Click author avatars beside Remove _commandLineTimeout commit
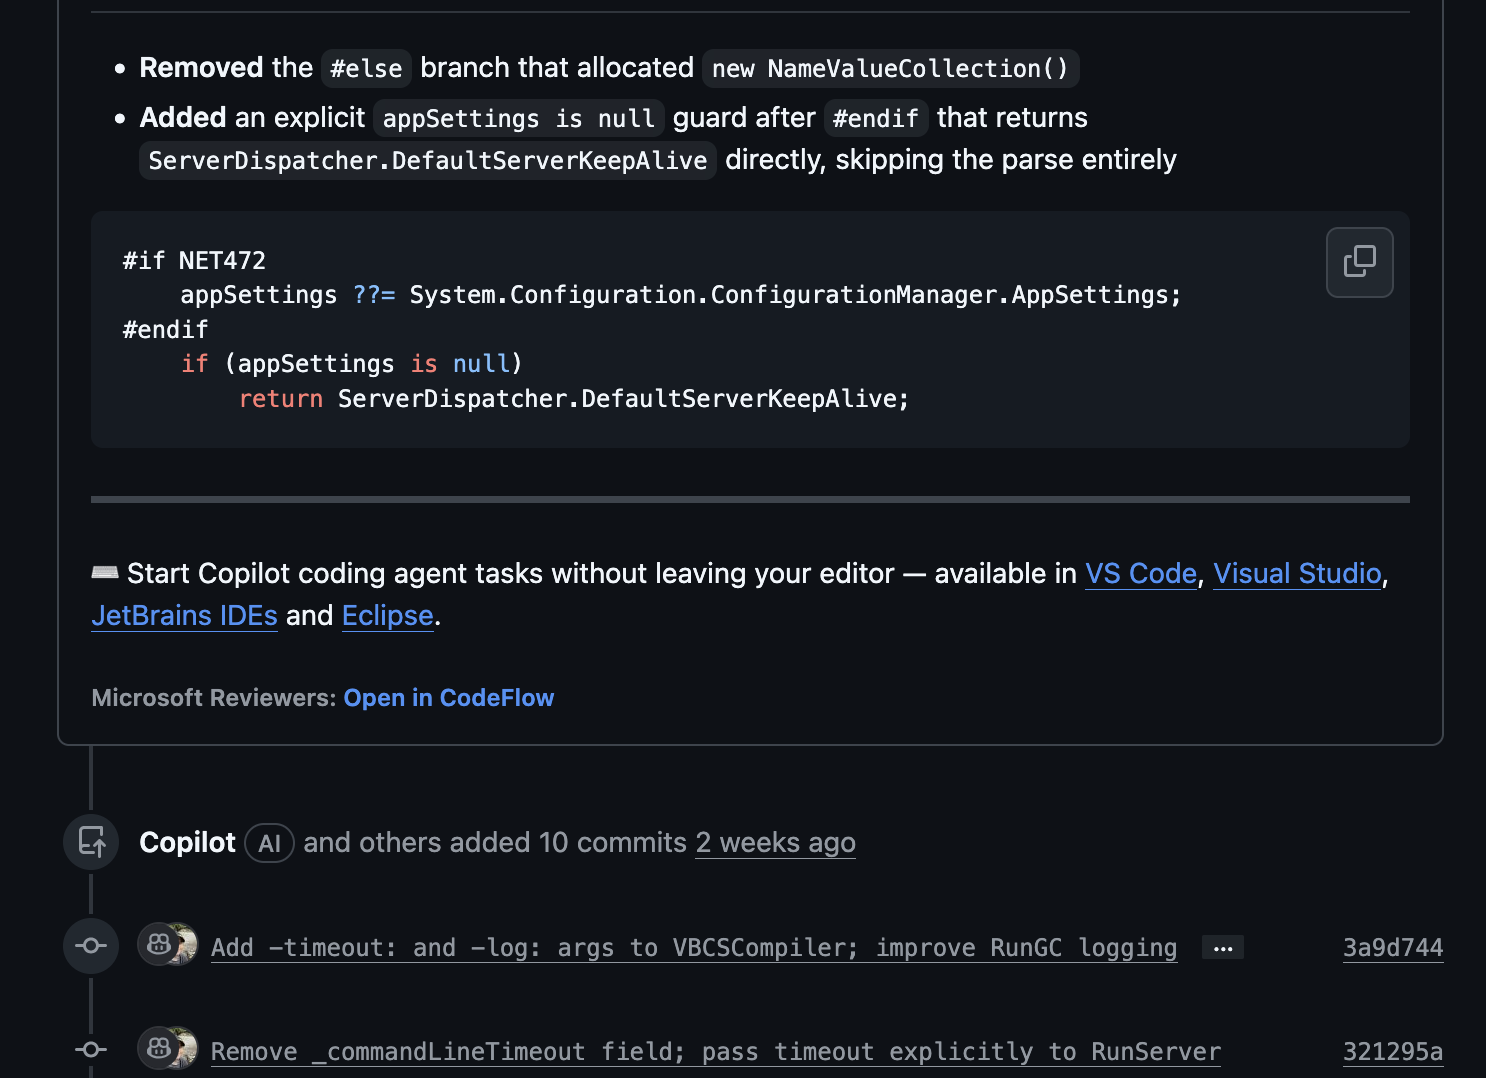1486x1078 pixels. pyautogui.click(x=167, y=1048)
